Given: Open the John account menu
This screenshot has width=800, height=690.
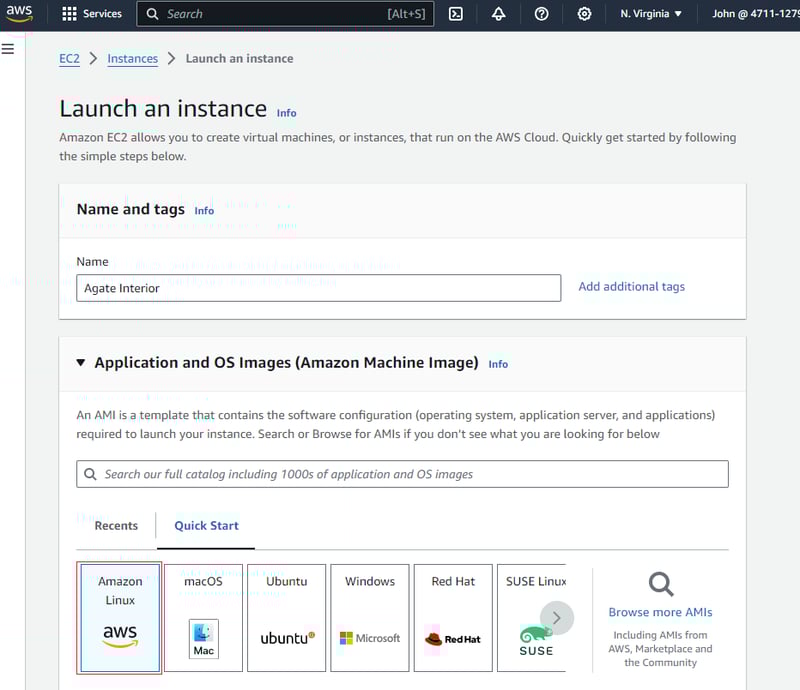Looking at the screenshot, I should tap(756, 14).
